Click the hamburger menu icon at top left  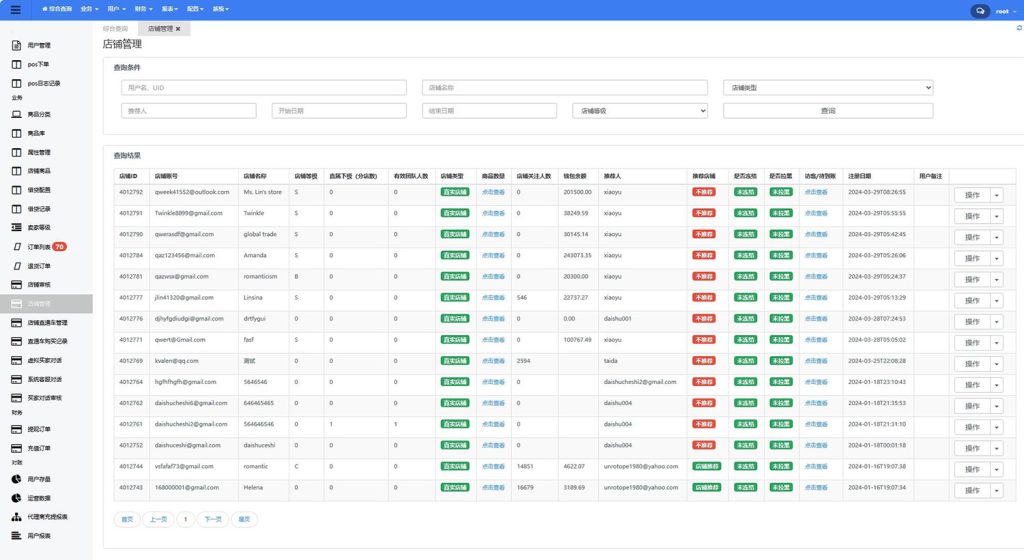coord(14,9)
